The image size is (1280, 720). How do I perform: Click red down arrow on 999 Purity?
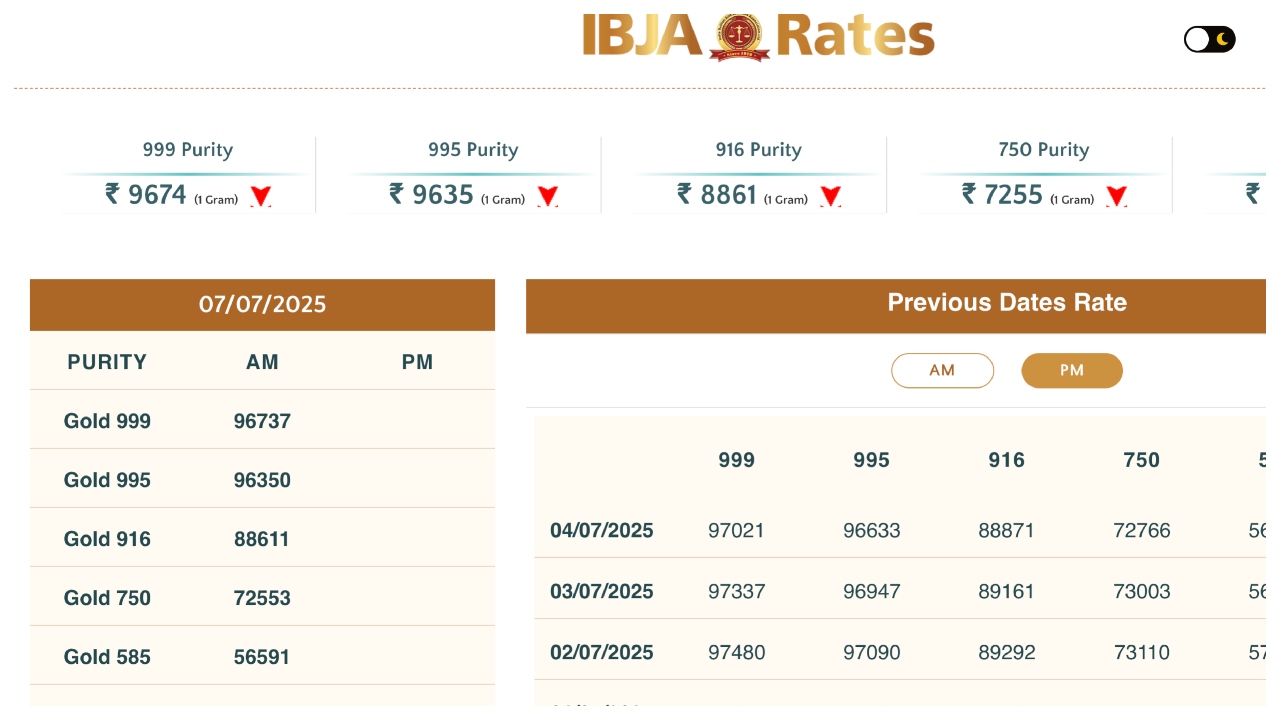point(261,196)
